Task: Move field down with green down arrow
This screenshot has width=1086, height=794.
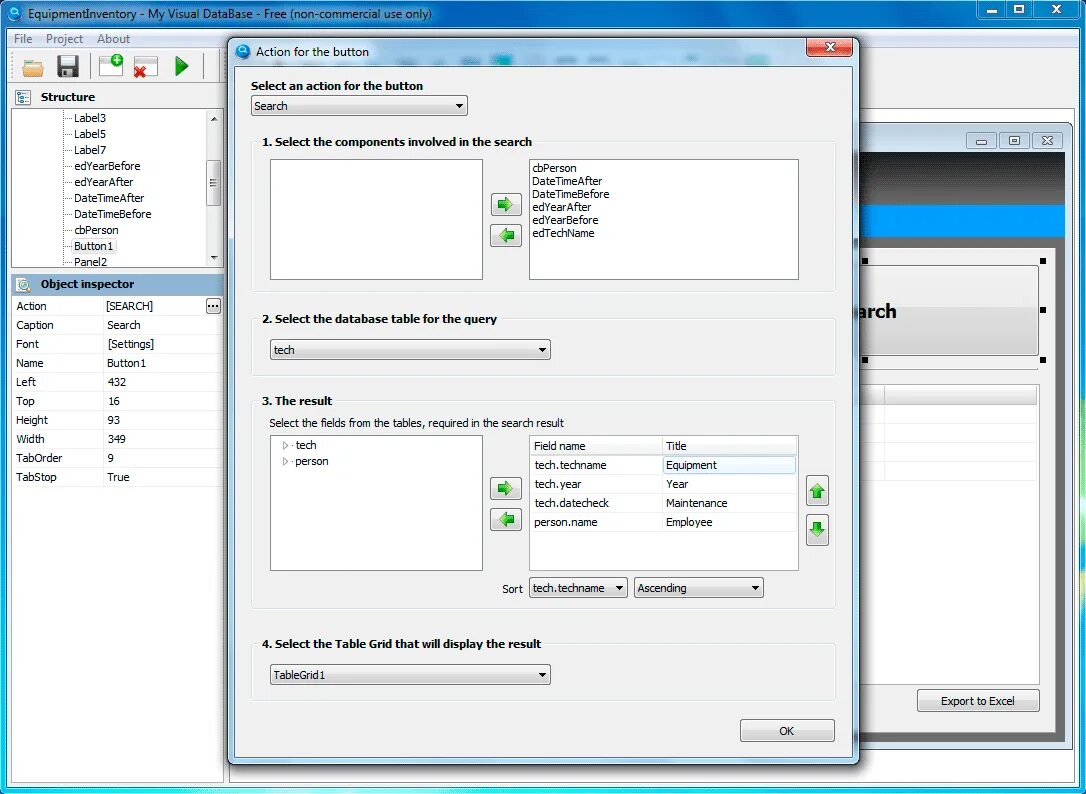Action: point(817,530)
